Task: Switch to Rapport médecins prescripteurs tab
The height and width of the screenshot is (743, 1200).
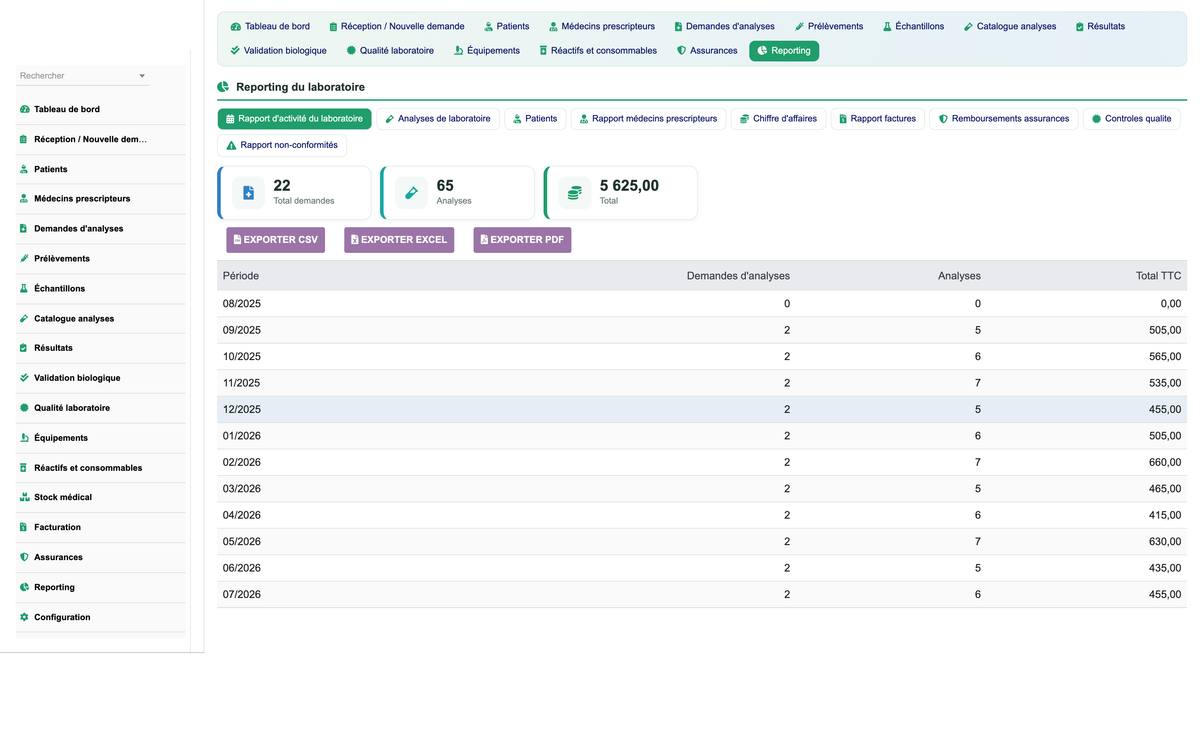Action: 648,118
